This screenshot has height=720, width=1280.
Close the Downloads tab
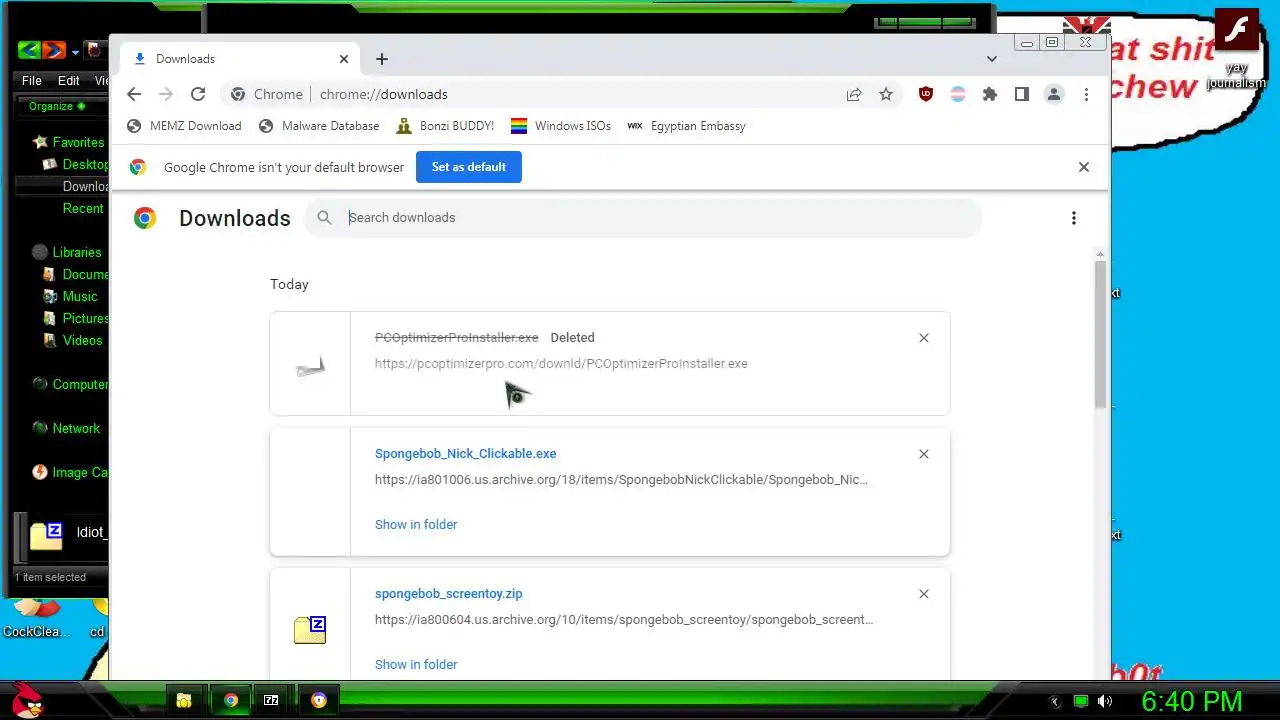344,59
